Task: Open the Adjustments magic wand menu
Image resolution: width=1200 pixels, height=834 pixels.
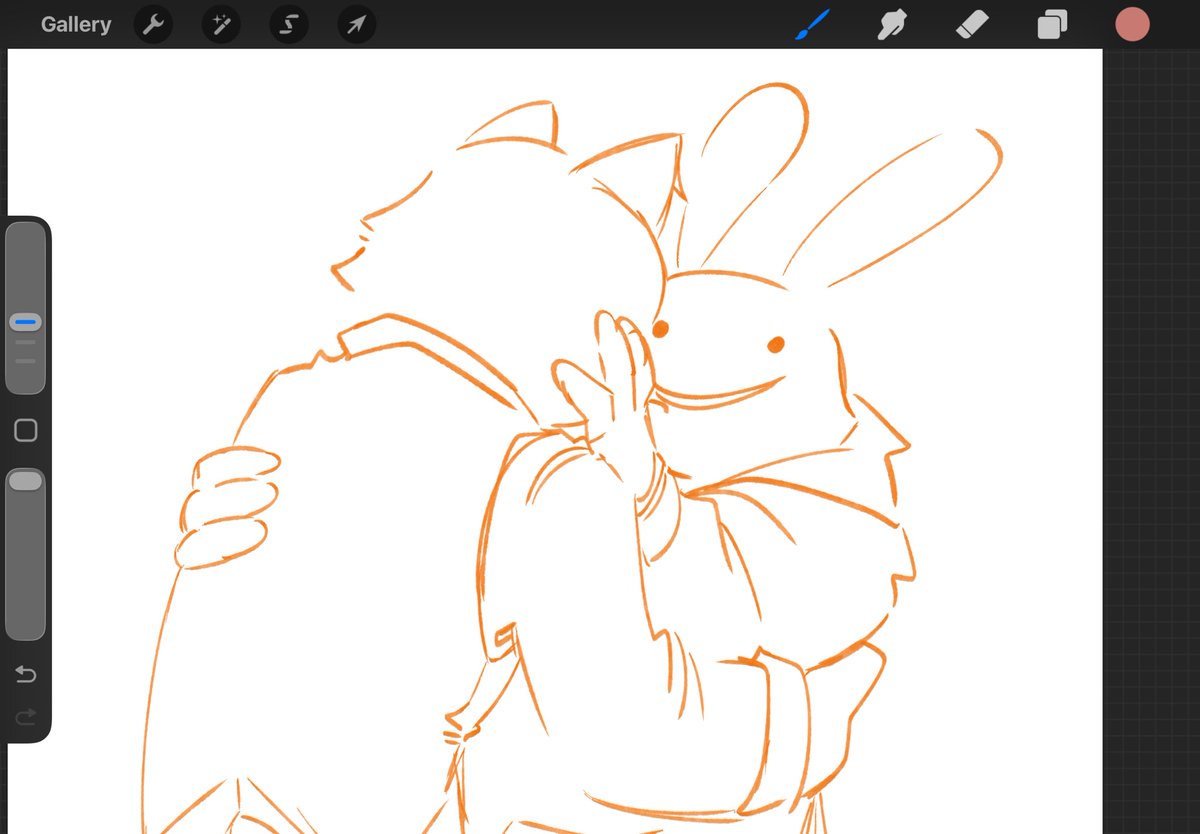Action: point(221,24)
